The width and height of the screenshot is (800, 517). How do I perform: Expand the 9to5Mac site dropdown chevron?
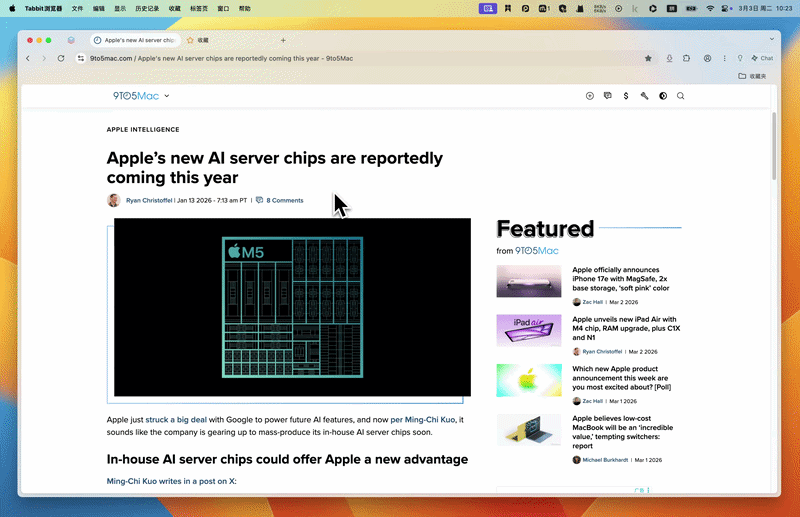click(x=167, y=96)
